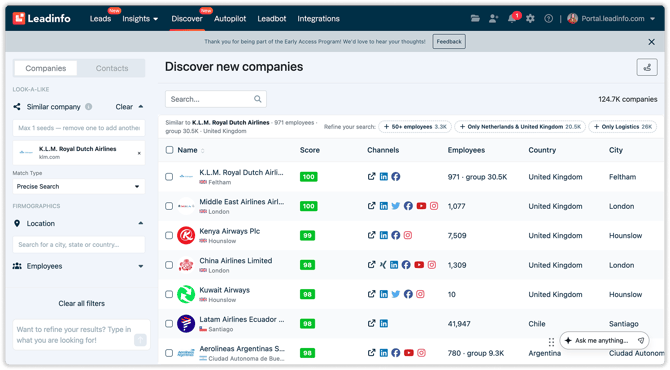This screenshot has width=670, height=370.
Task: Check Middle East Airlines row
Action: [x=169, y=206]
